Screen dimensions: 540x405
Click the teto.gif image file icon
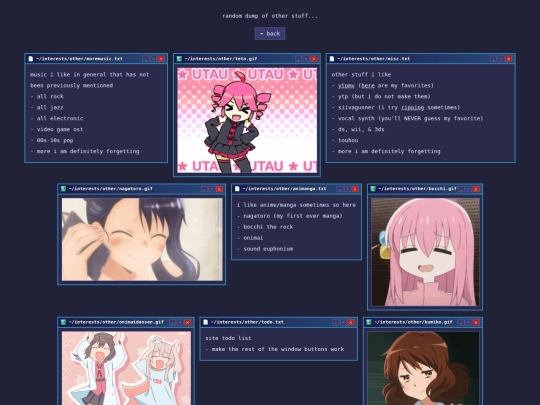(x=179, y=59)
